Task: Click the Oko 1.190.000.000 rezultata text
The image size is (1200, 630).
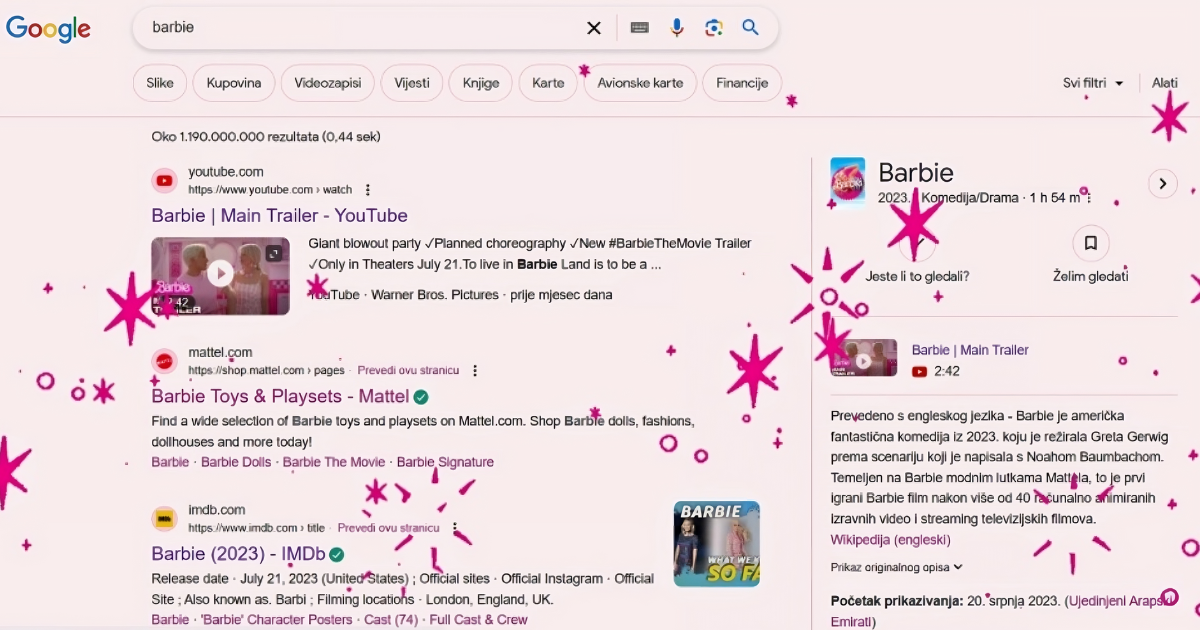Action: click(x=266, y=136)
